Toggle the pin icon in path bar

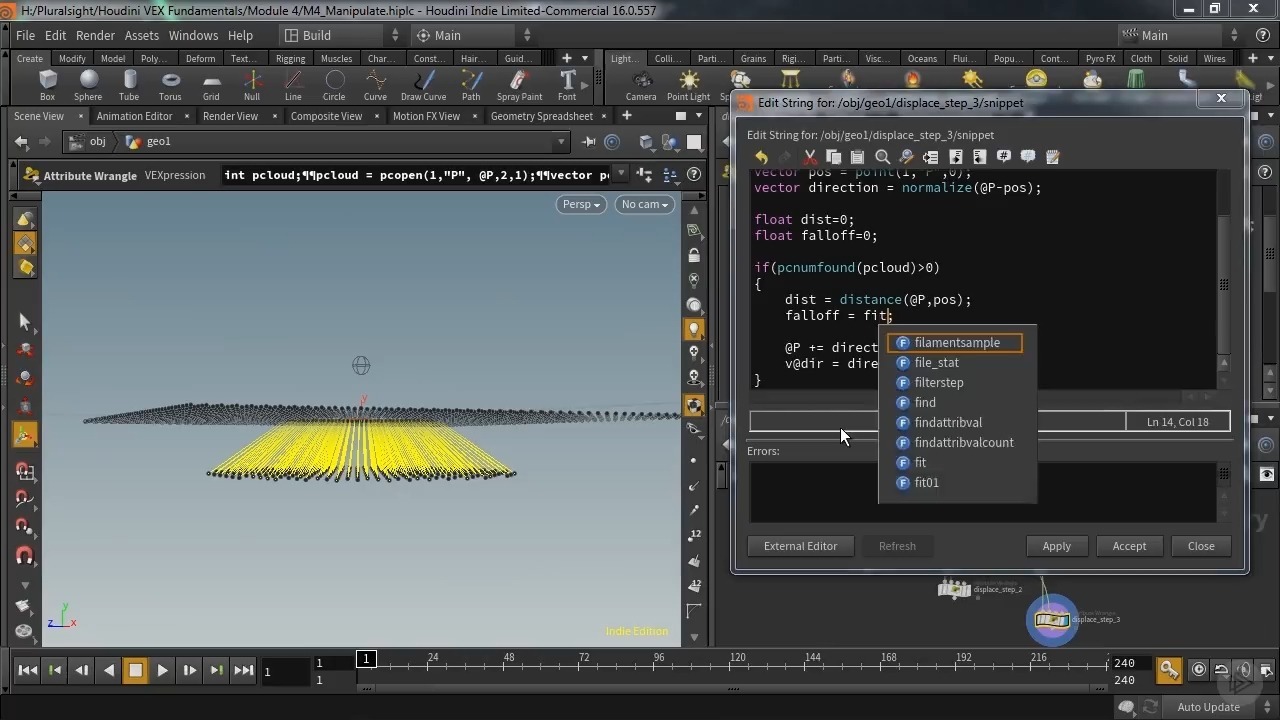tap(589, 142)
